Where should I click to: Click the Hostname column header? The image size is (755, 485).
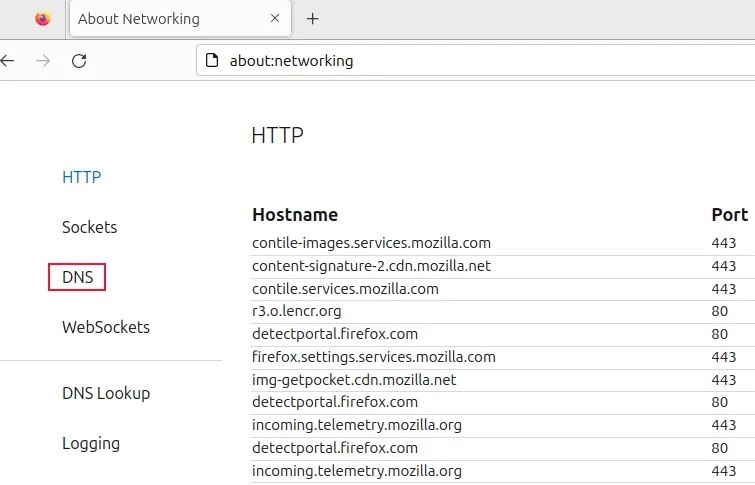click(x=295, y=214)
